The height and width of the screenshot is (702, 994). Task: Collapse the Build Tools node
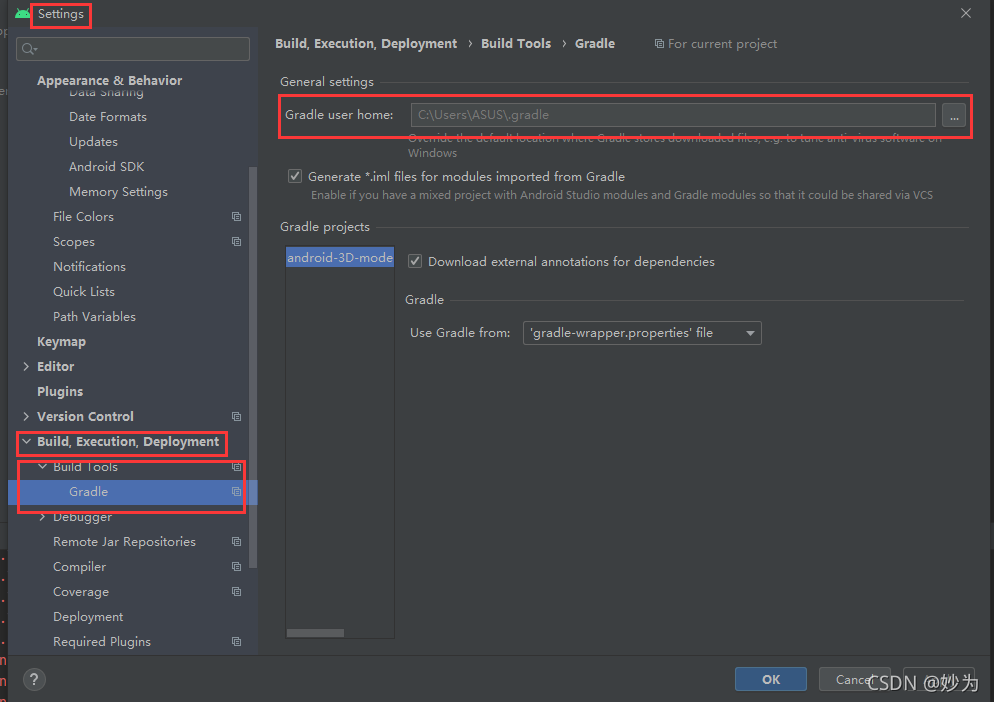[x=42, y=467]
